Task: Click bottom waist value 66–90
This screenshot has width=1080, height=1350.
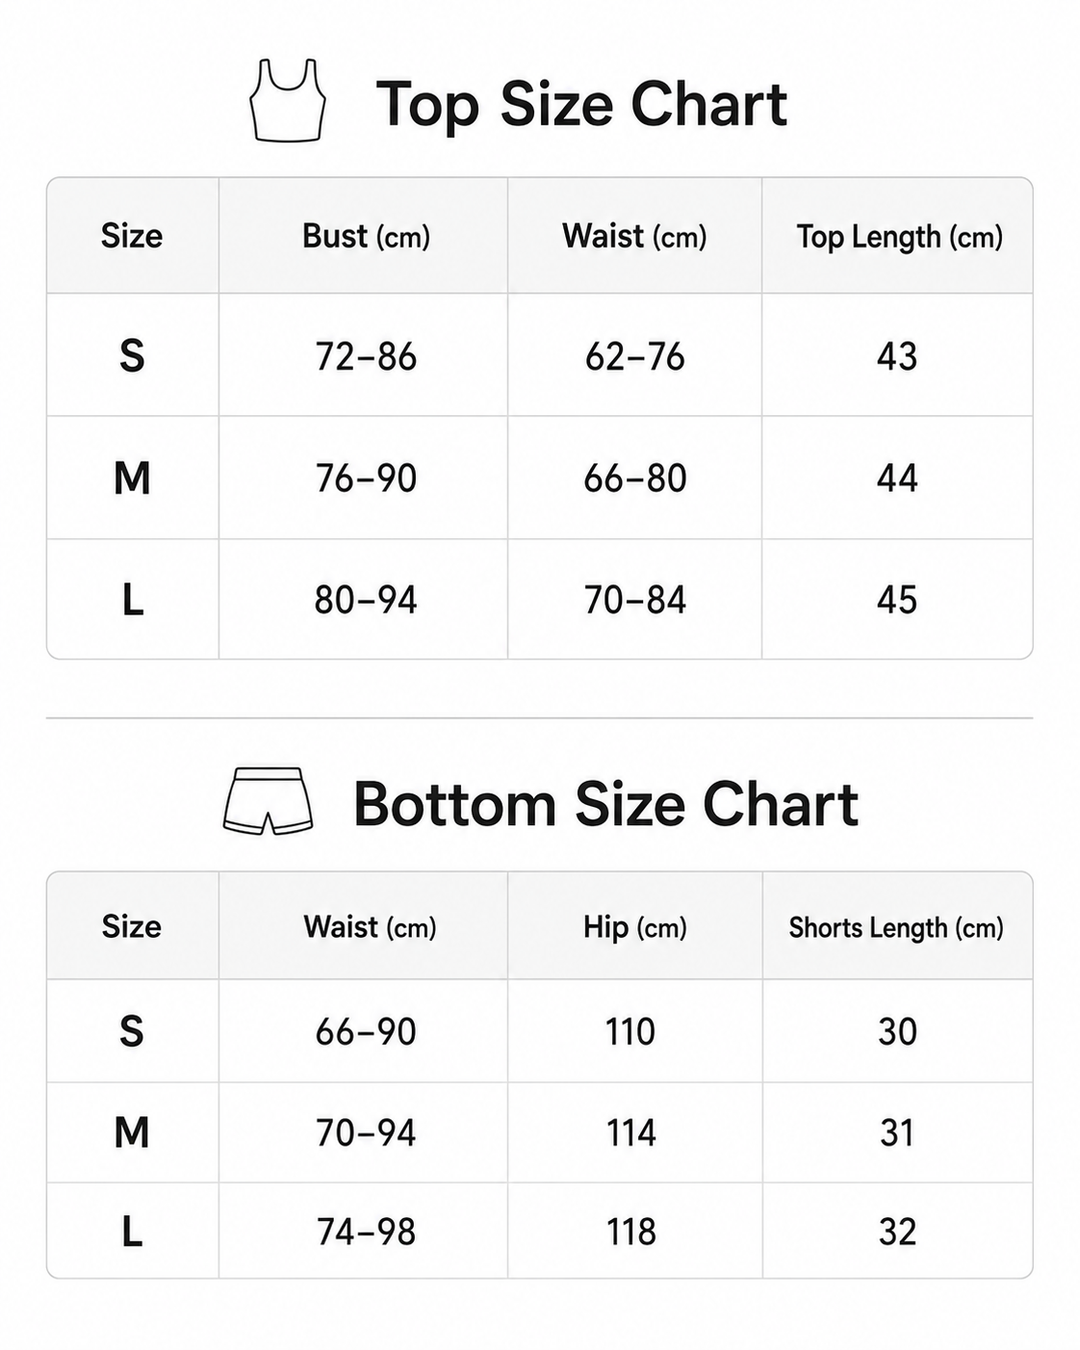Action: point(366,1032)
